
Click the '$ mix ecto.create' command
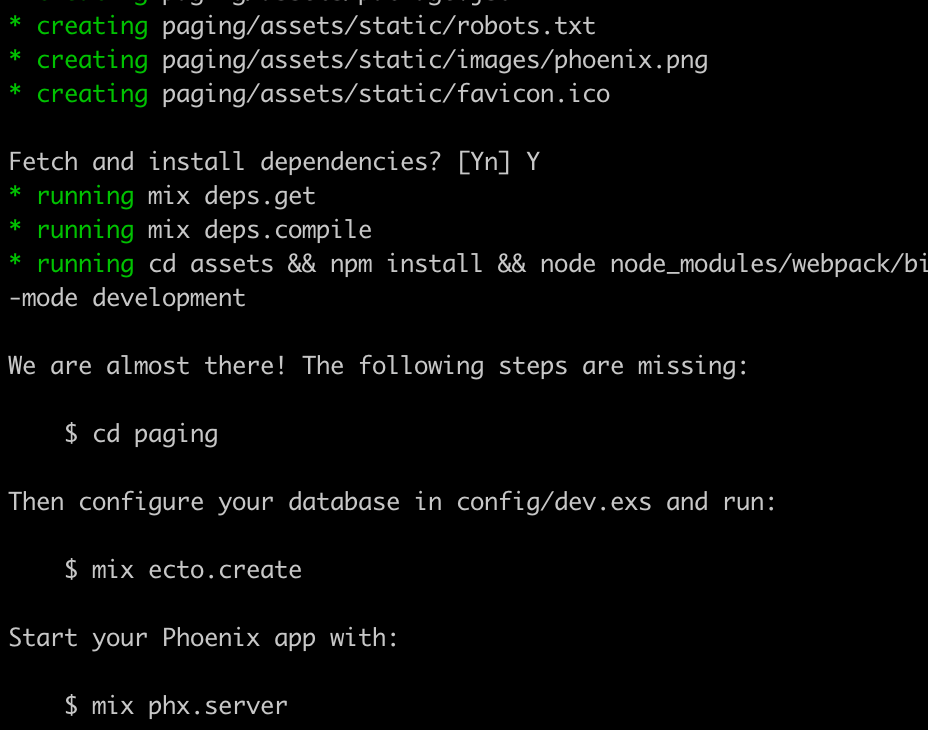[183, 570]
